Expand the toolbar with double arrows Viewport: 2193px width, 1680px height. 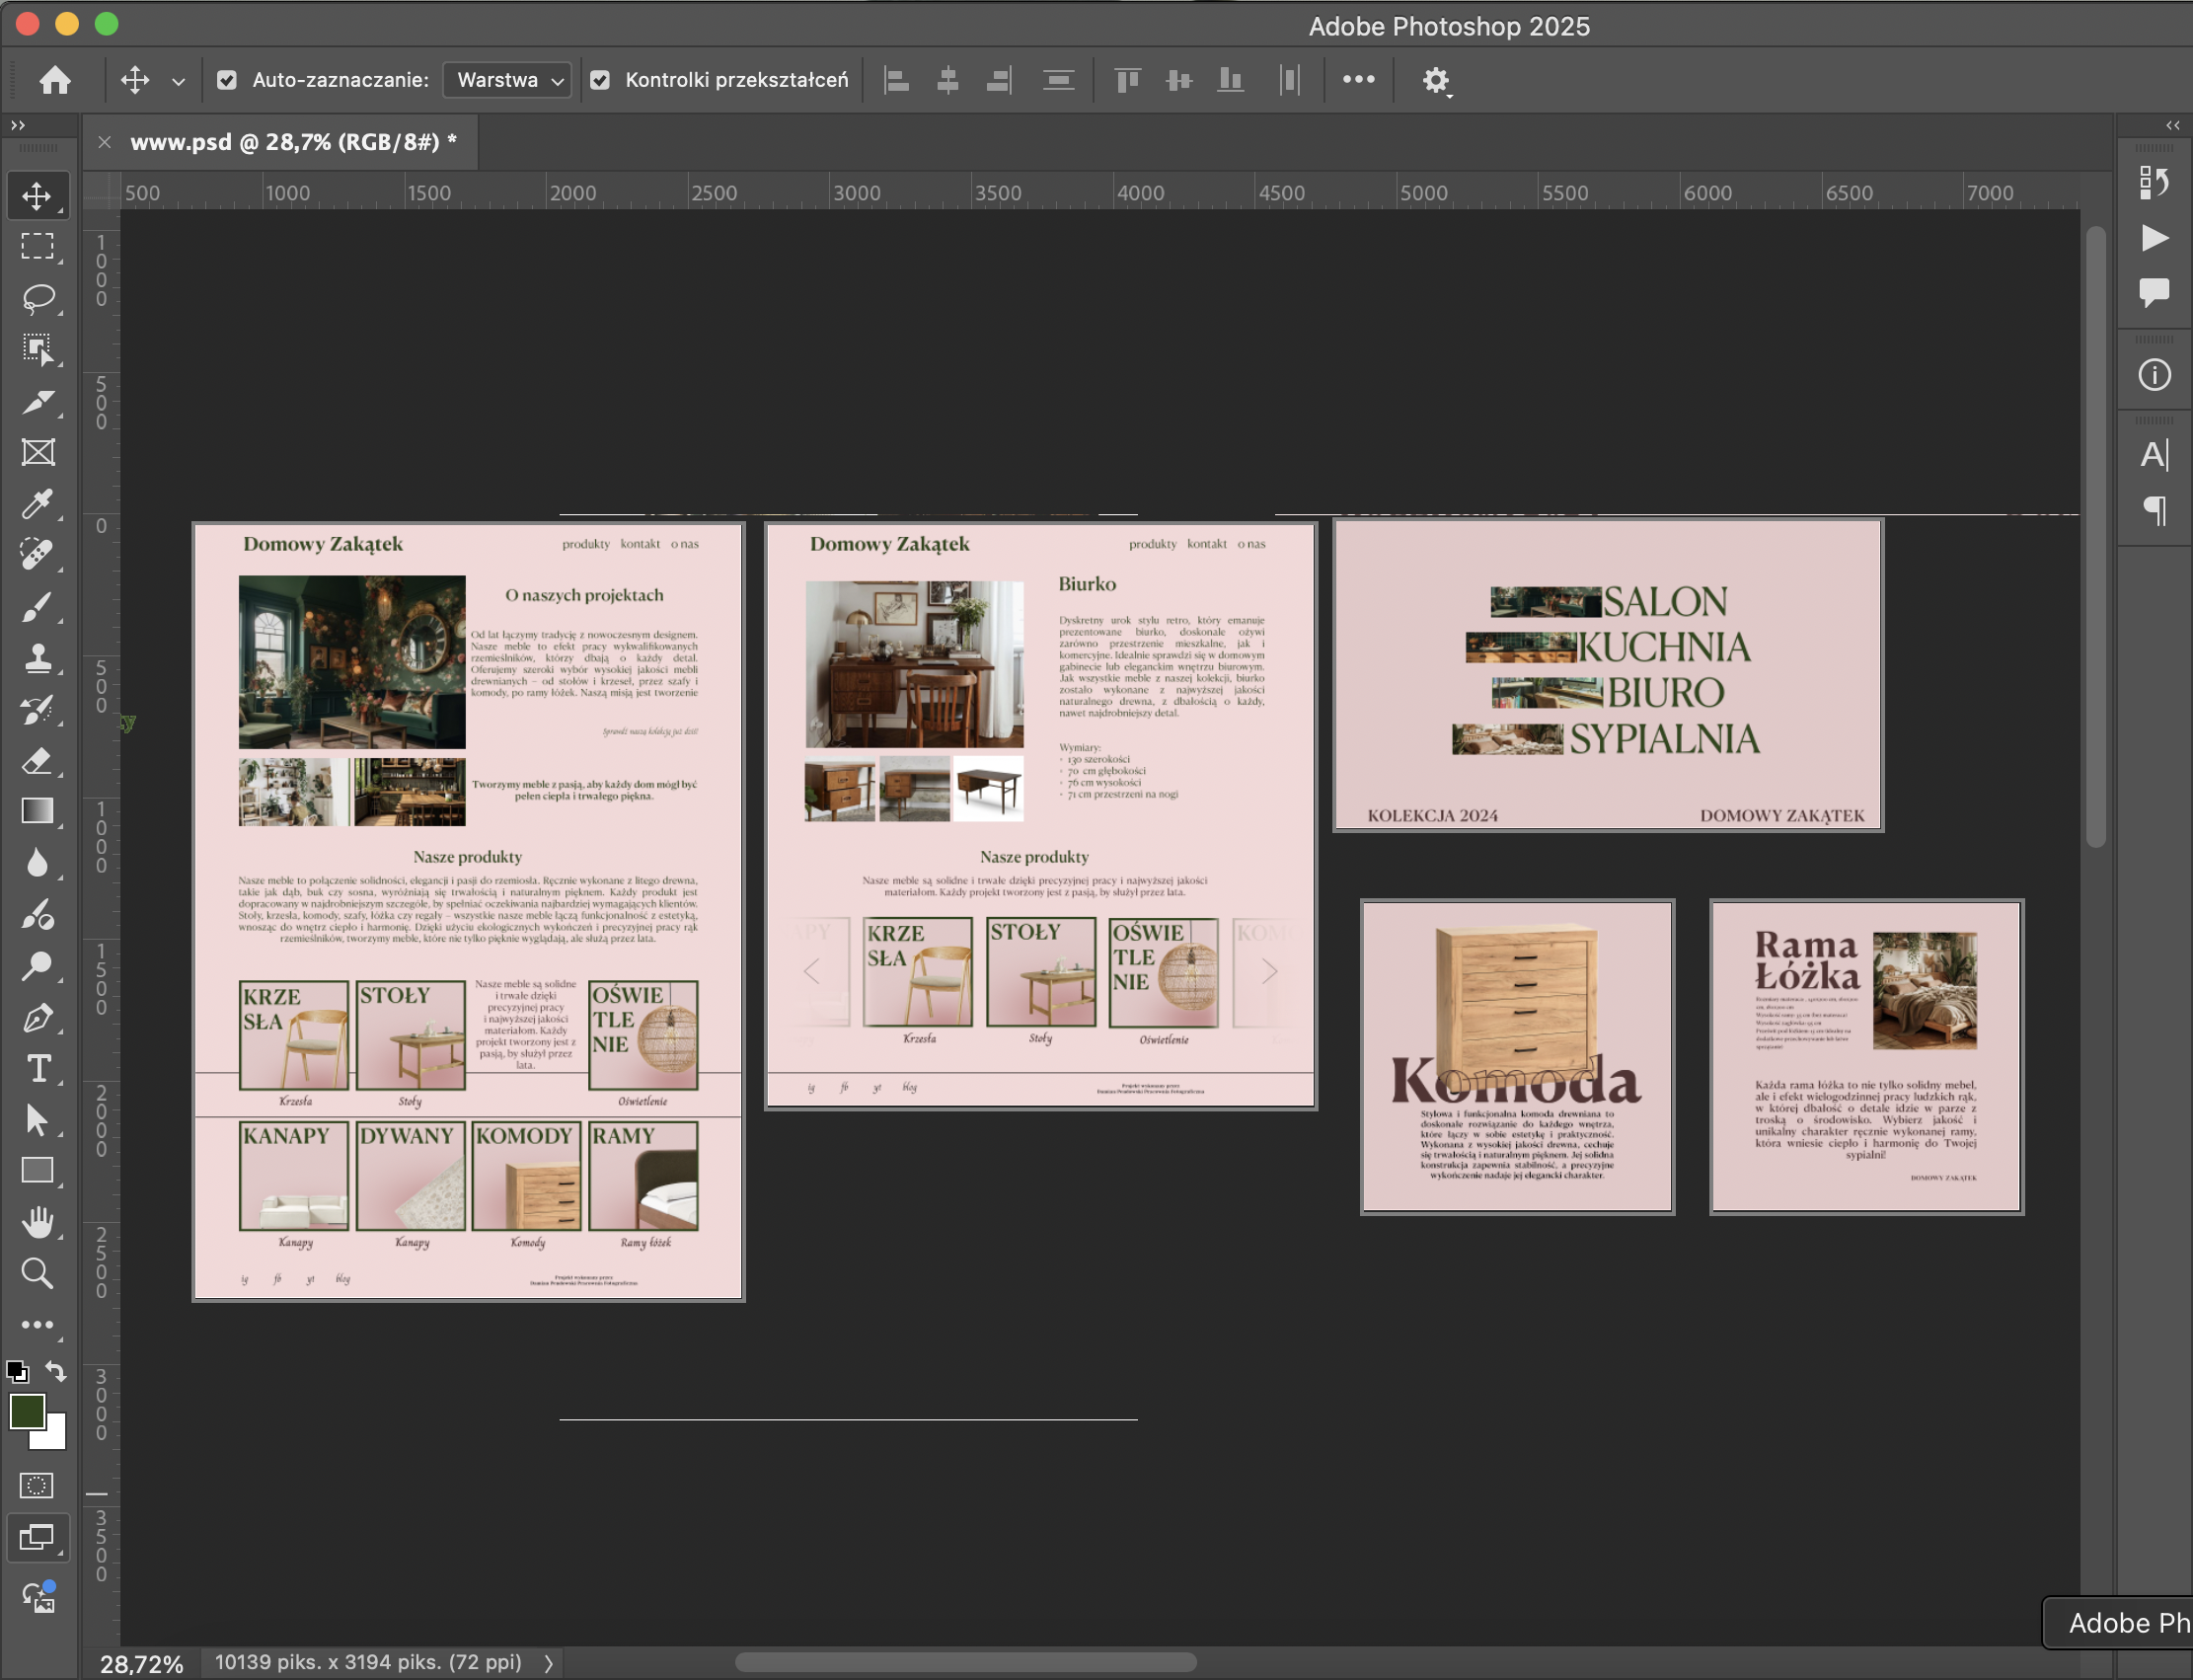17,125
